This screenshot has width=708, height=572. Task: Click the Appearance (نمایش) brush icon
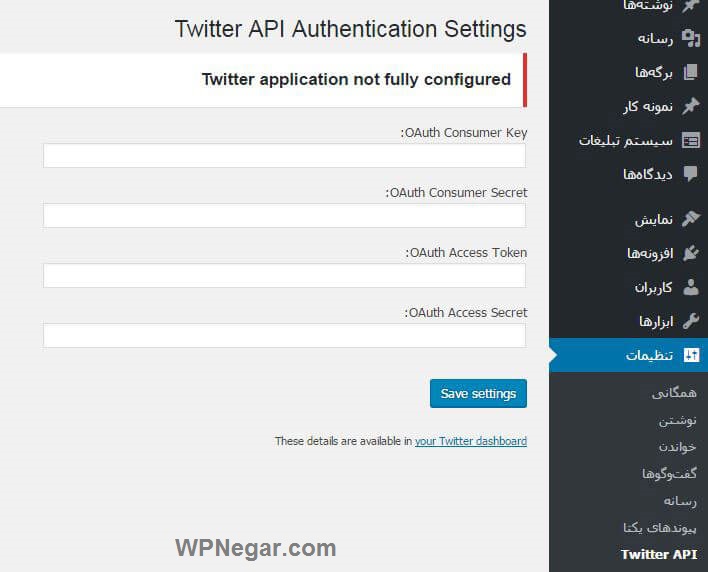[691, 219]
